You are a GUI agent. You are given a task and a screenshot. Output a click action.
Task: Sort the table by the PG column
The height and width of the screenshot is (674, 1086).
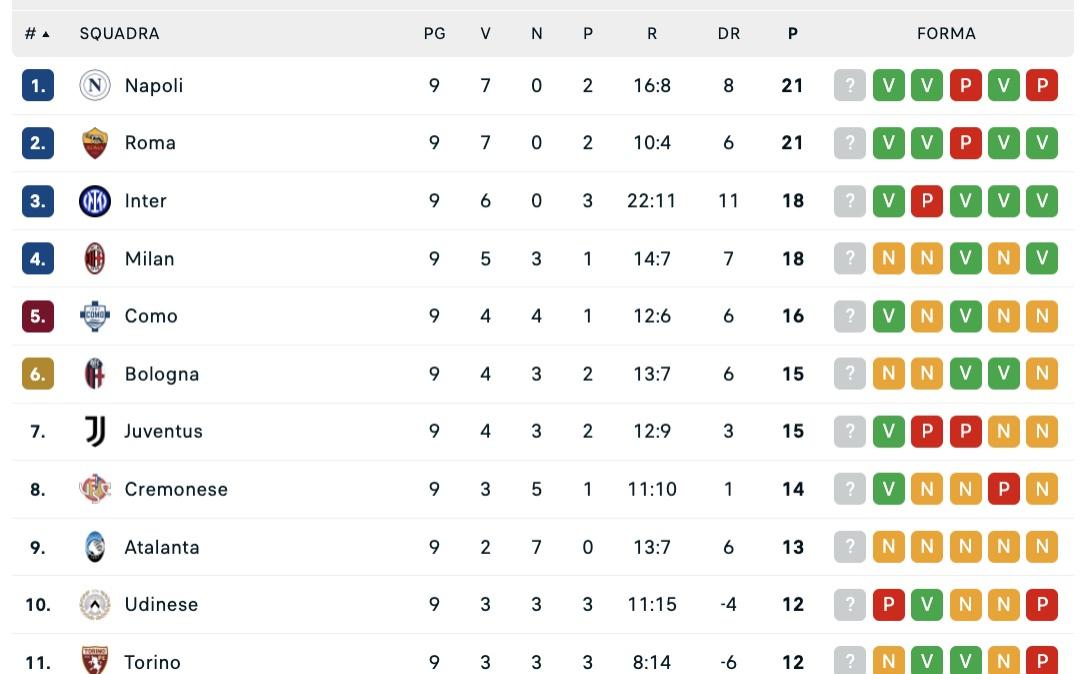click(x=434, y=33)
